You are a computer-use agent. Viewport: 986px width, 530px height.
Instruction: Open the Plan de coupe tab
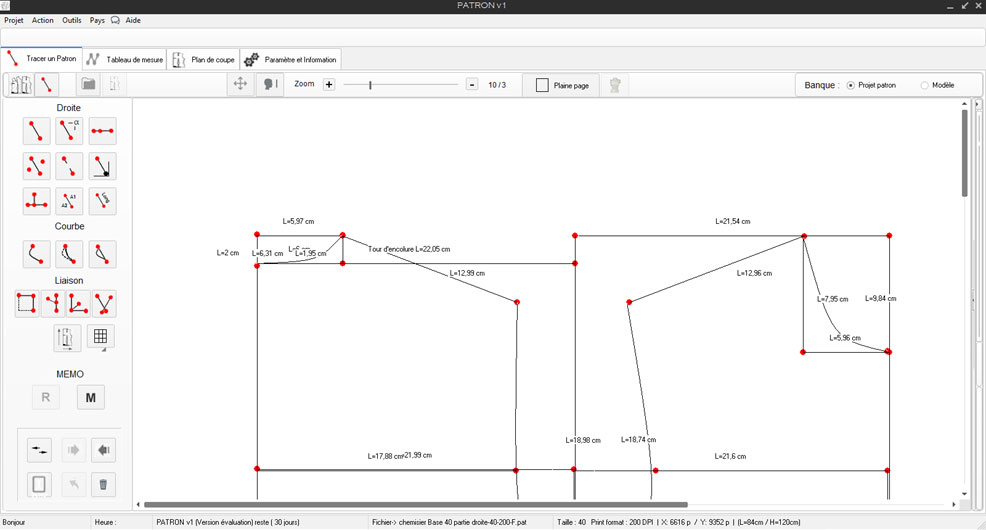click(x=204, y=59)
